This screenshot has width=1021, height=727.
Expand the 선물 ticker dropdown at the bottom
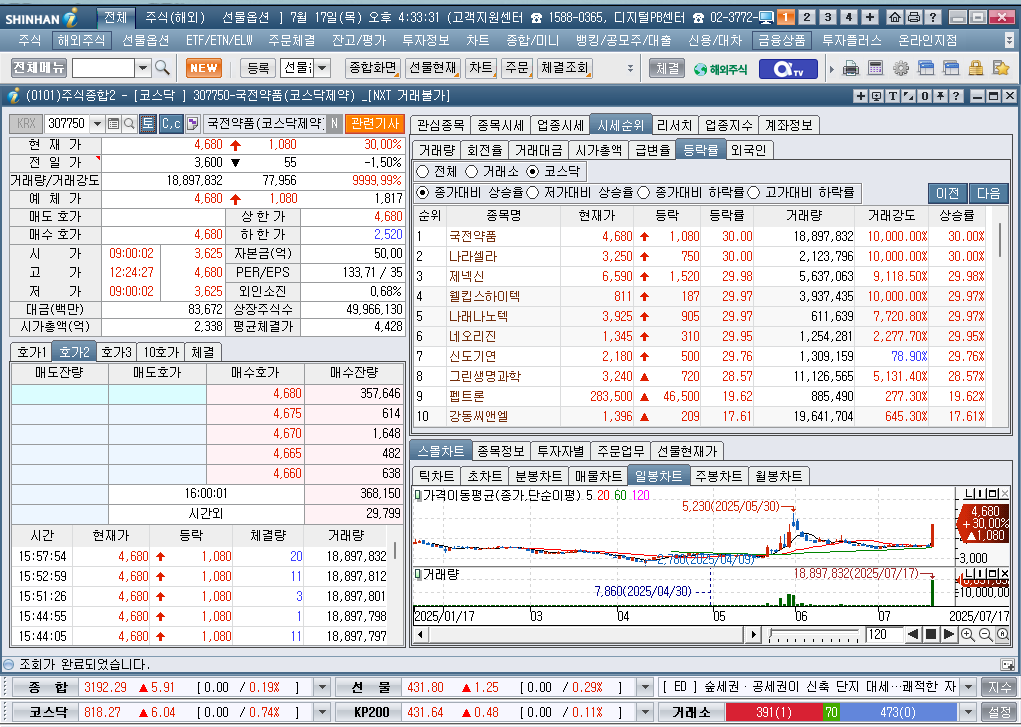(645, 687)
